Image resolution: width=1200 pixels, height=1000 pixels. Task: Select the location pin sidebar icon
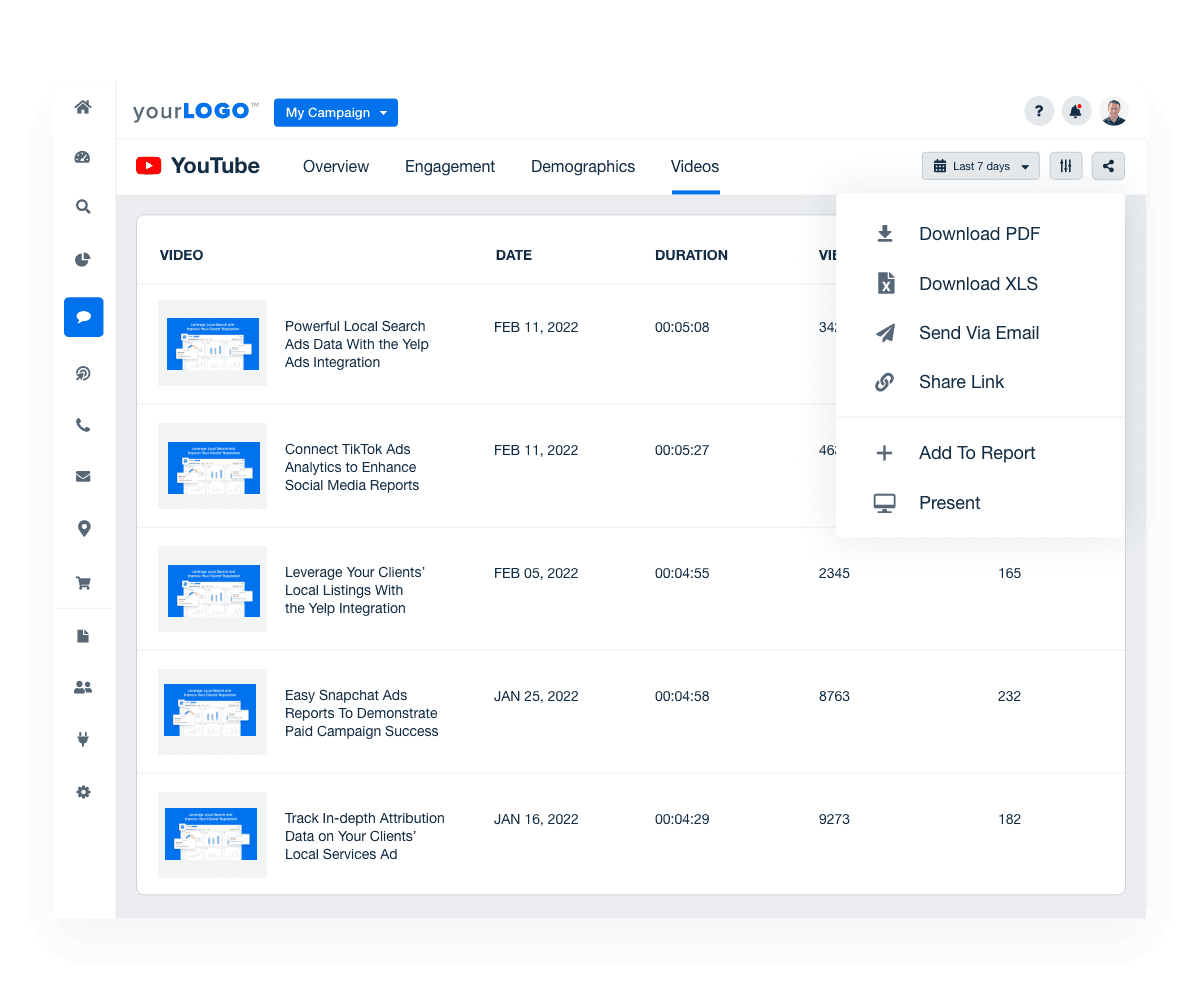83,528
